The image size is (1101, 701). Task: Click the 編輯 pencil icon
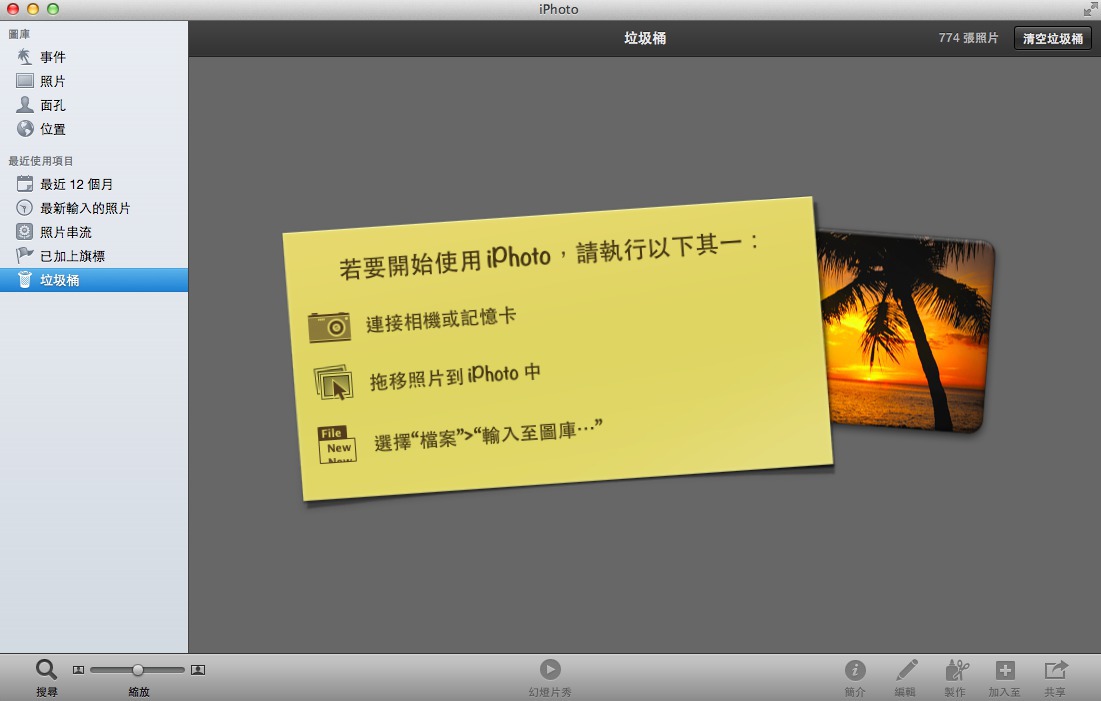tap(906, 669)
